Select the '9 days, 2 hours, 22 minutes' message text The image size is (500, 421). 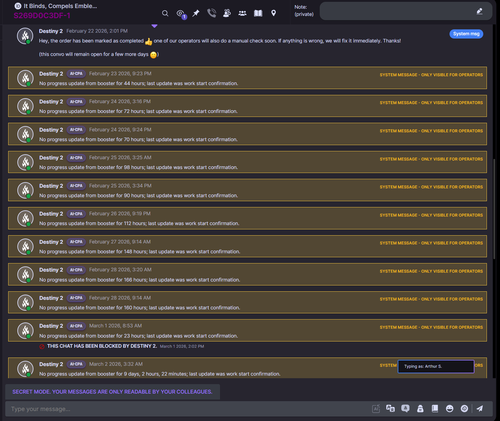click(x=160, y=374)
